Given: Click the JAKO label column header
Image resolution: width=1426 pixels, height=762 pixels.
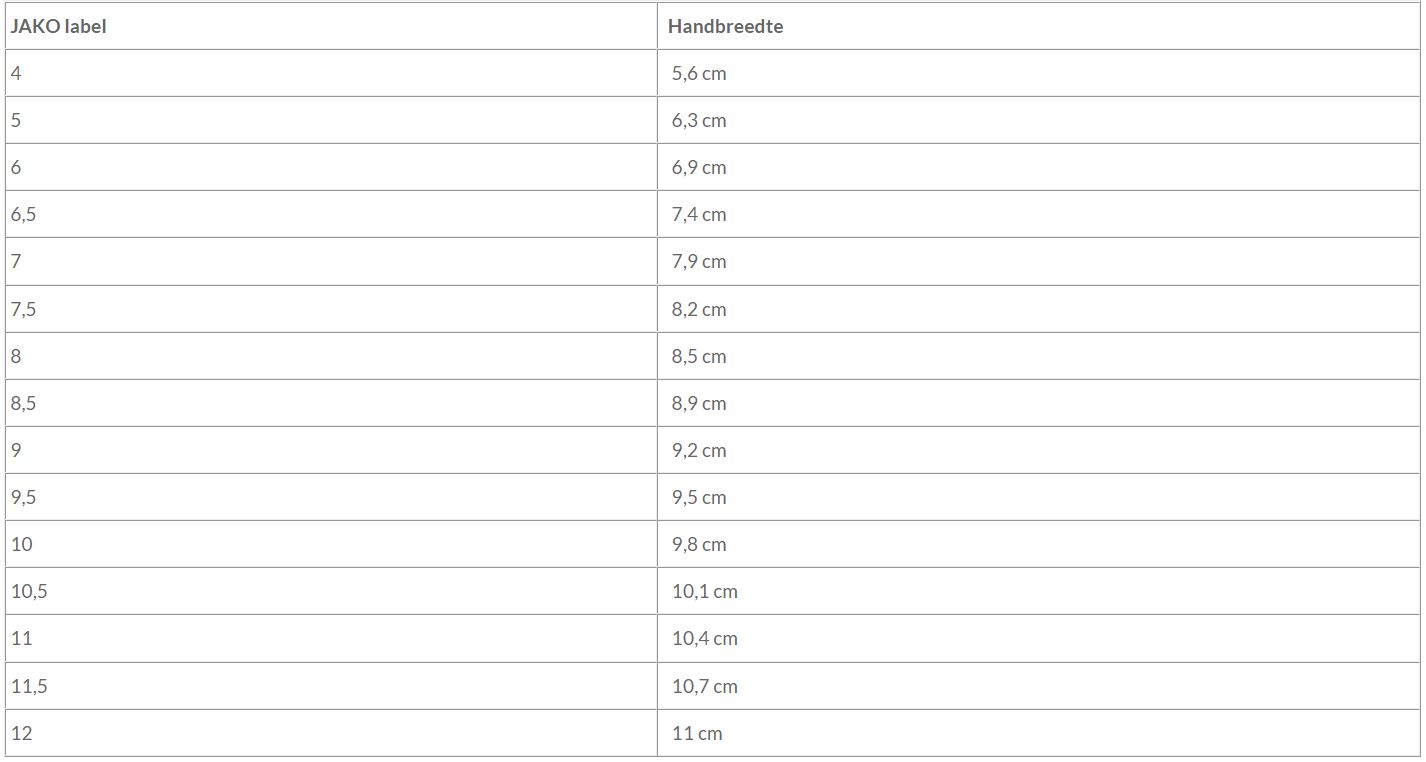Looking at the screenshot, I should tap(59, 27).
